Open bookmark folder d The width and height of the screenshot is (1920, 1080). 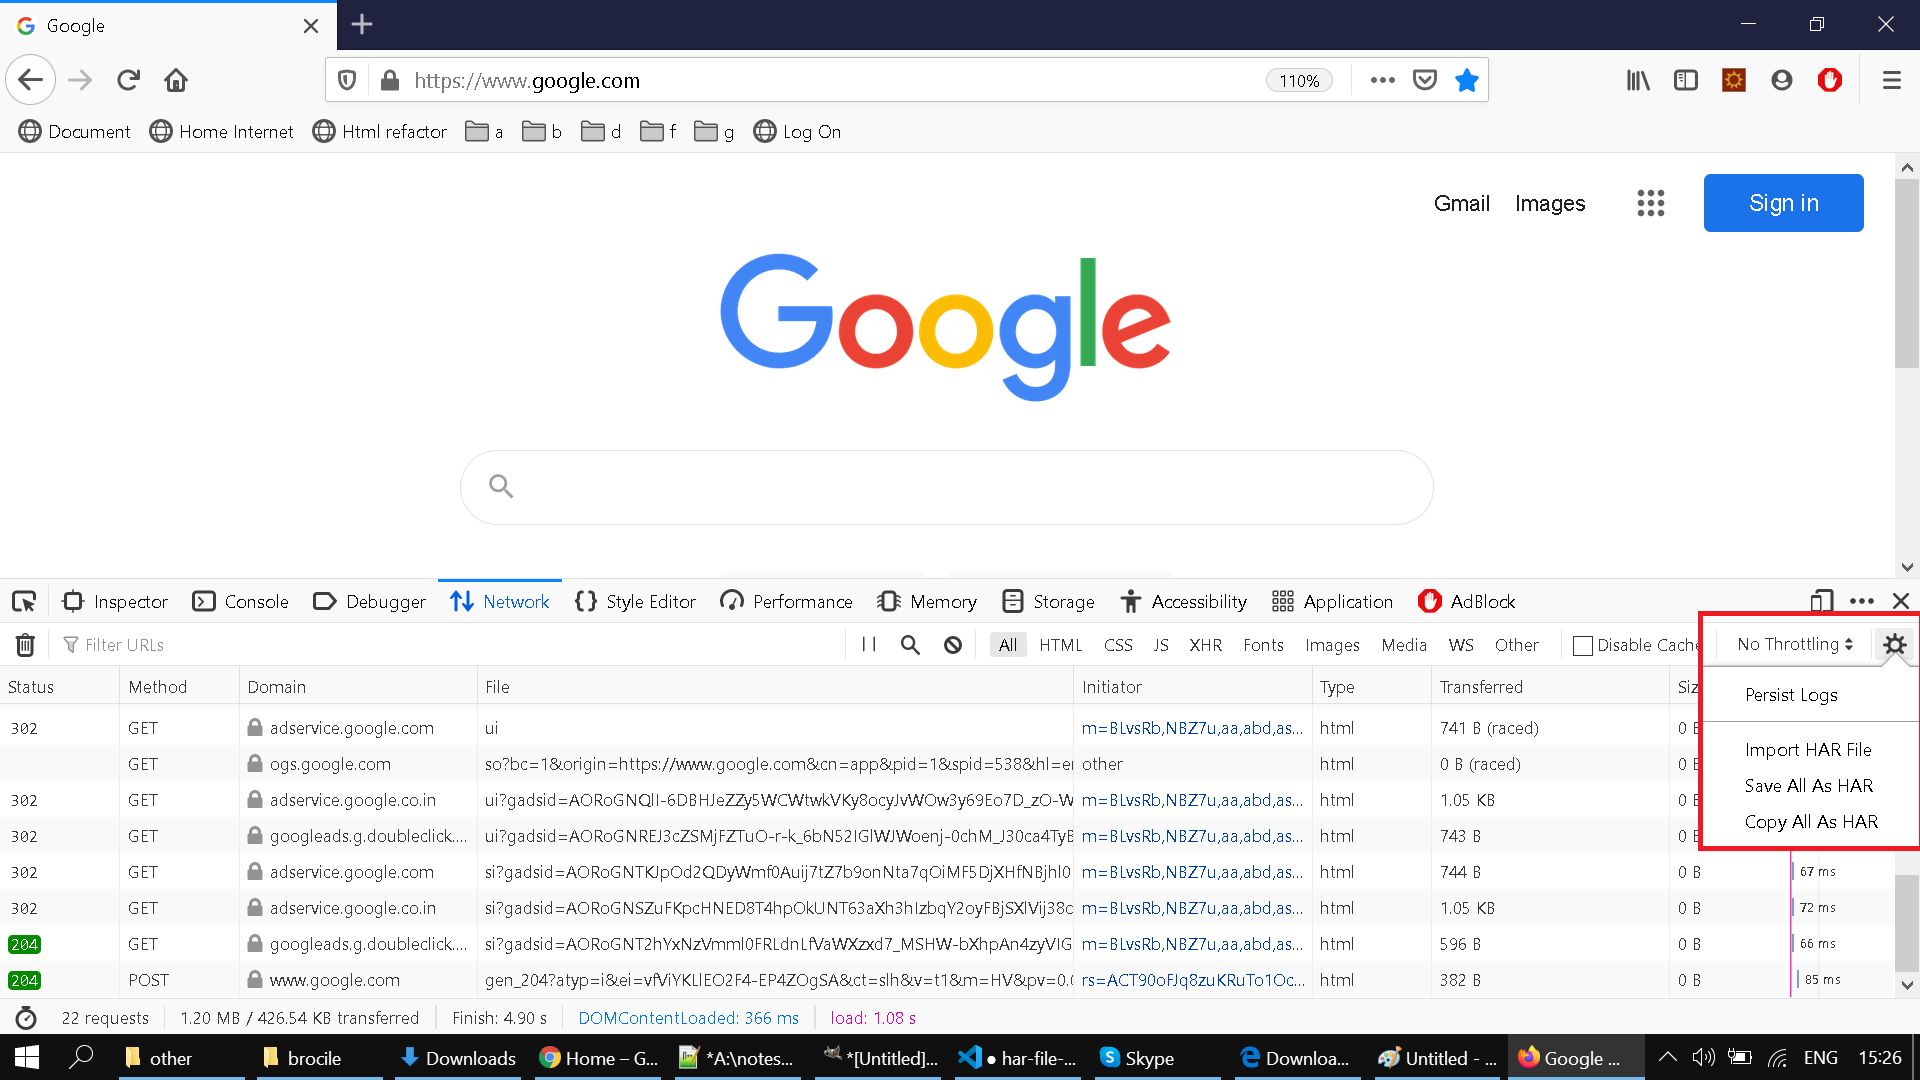click(x=601, y=132)
